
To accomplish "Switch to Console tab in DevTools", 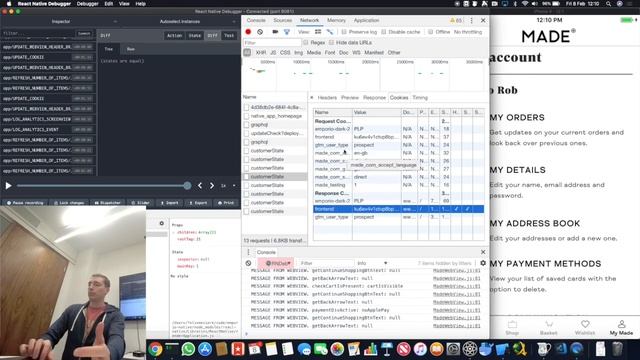I will pyautogui.click(x=256, y=20).
